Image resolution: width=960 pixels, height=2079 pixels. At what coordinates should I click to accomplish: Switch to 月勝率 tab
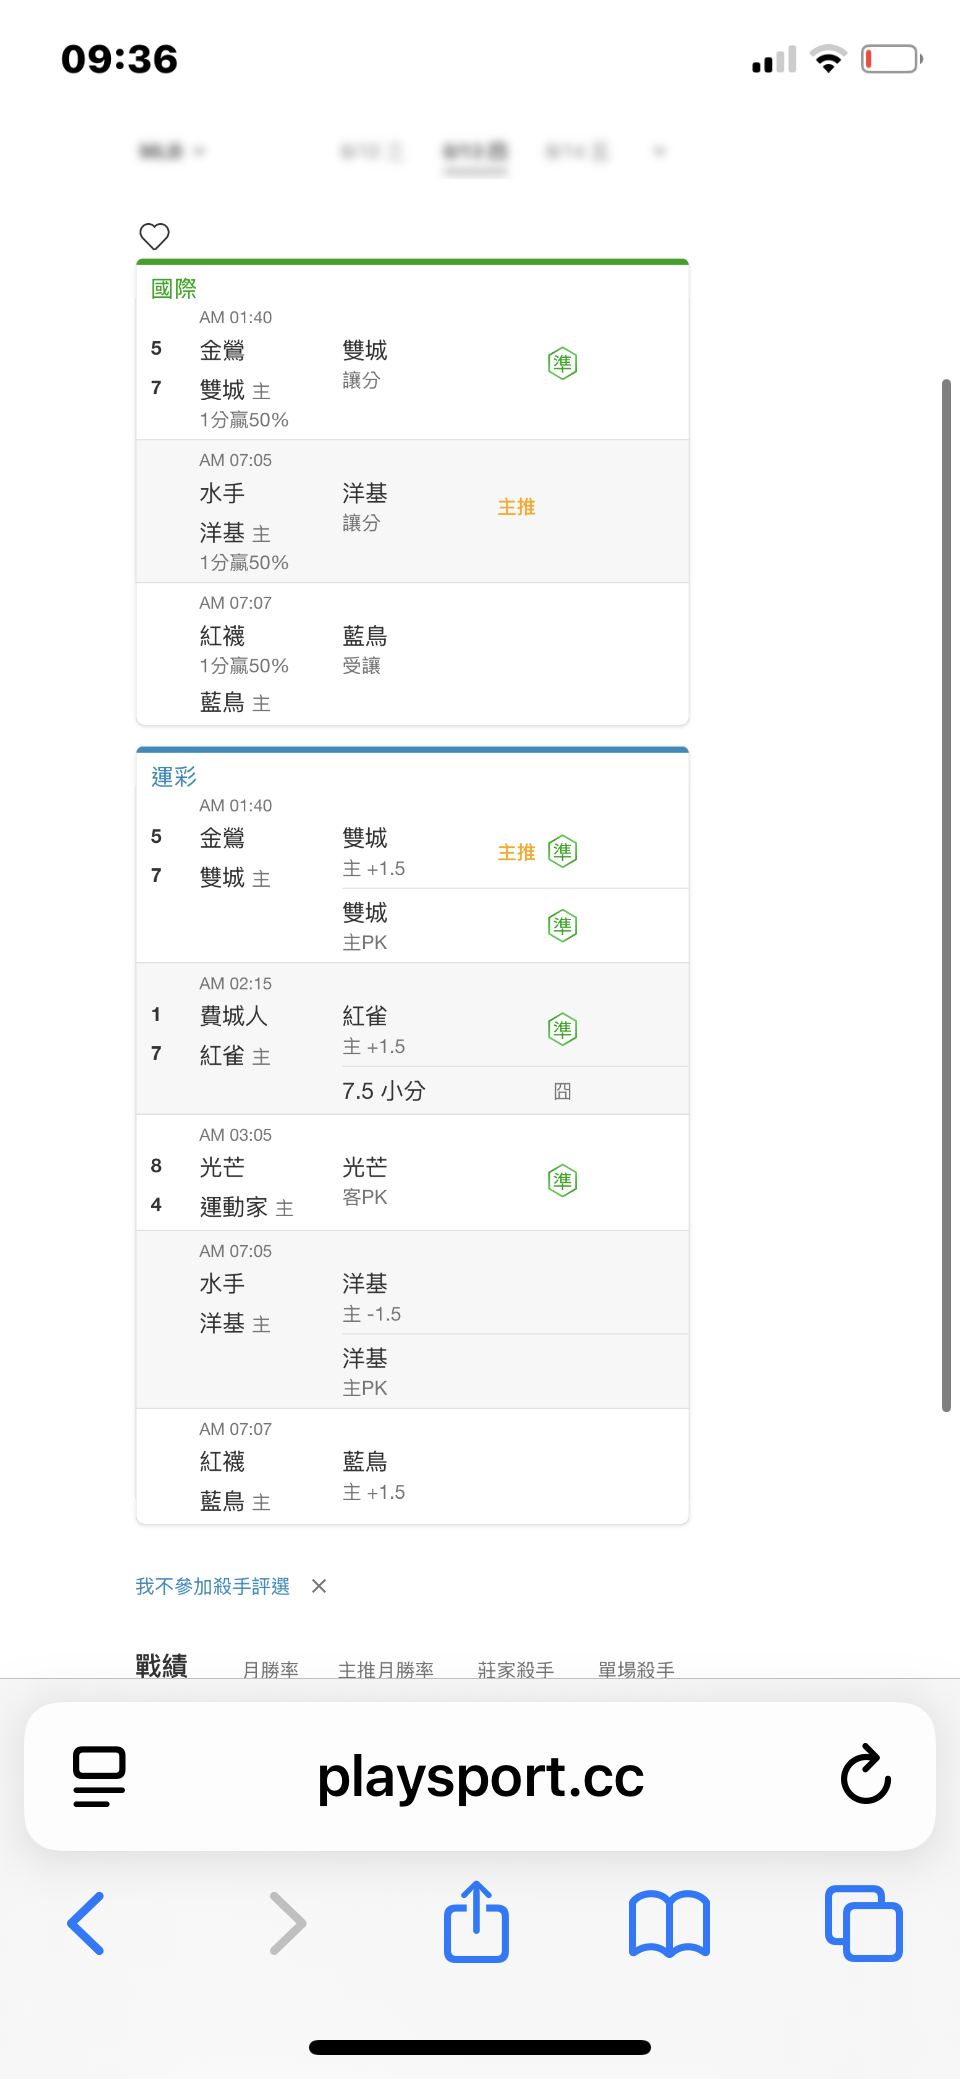[271, 1669]
